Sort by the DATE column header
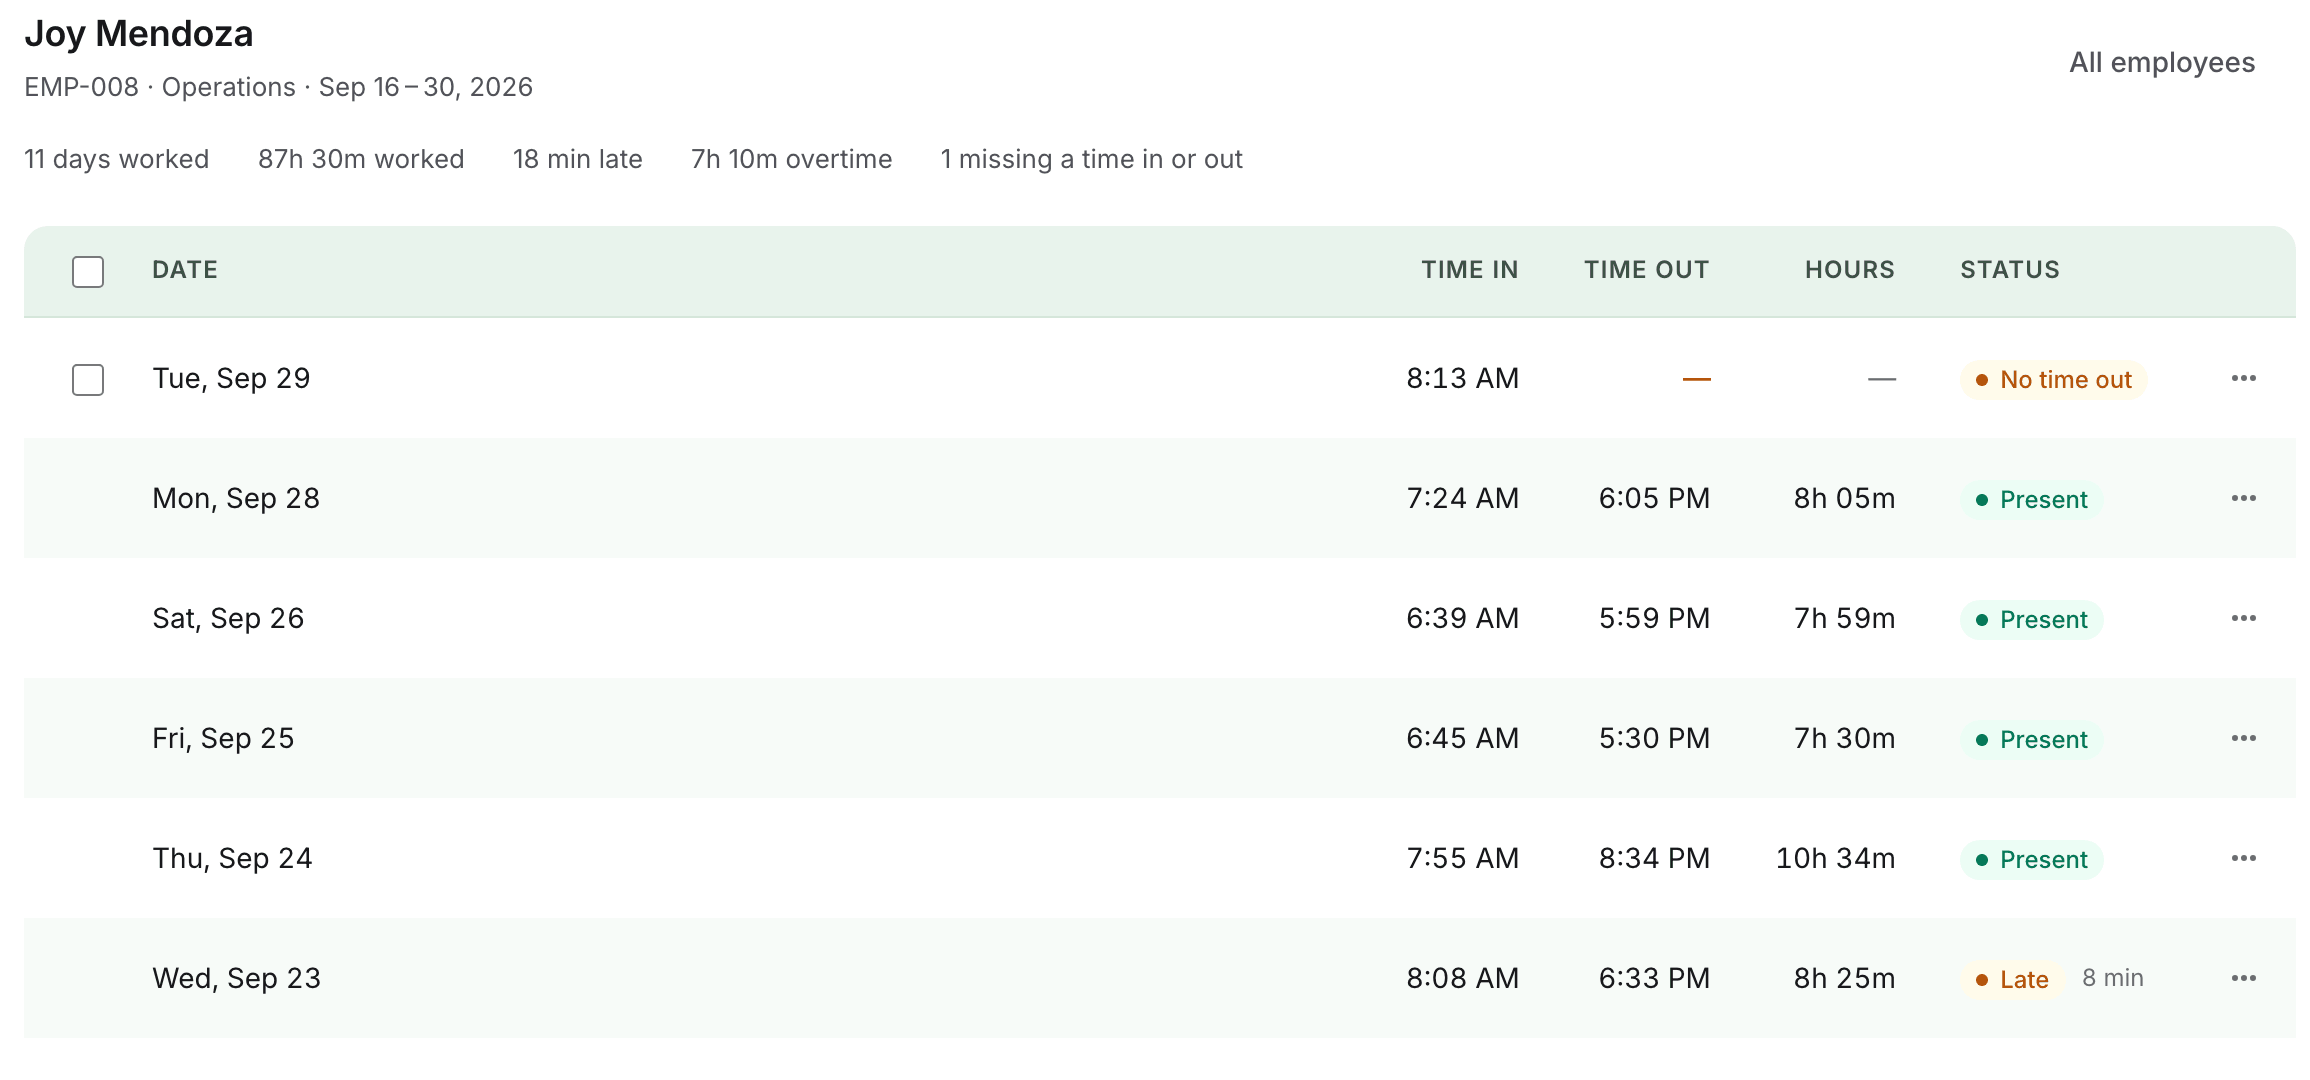 click(185, 270)
